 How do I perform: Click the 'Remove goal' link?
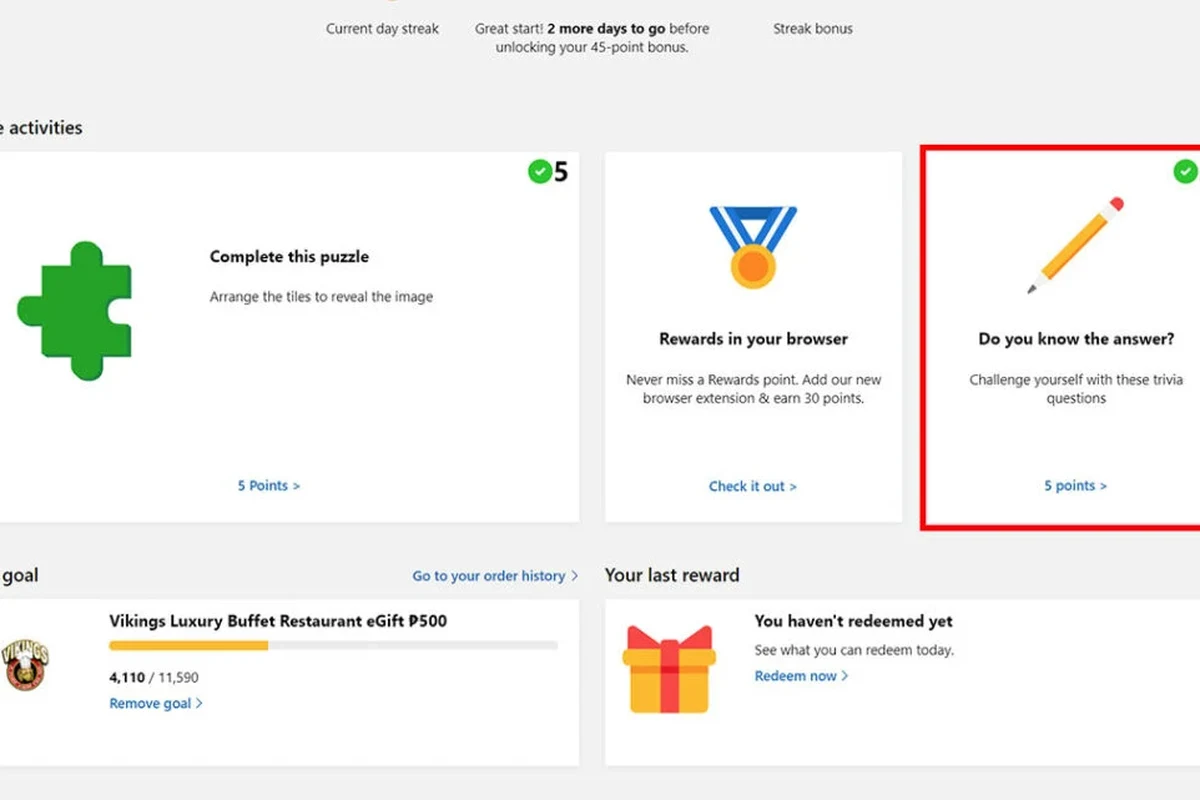tap(156, 704)
